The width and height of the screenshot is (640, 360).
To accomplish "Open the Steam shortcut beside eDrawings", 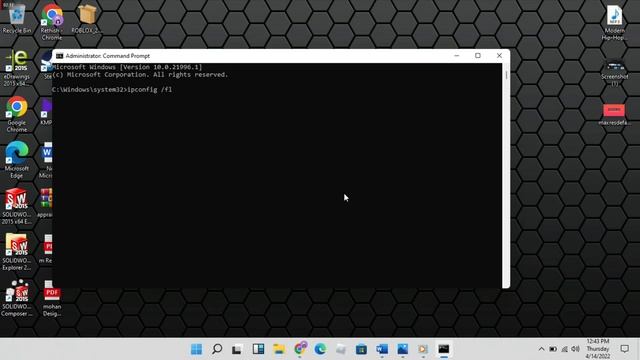I will click(x=47, y=65).
